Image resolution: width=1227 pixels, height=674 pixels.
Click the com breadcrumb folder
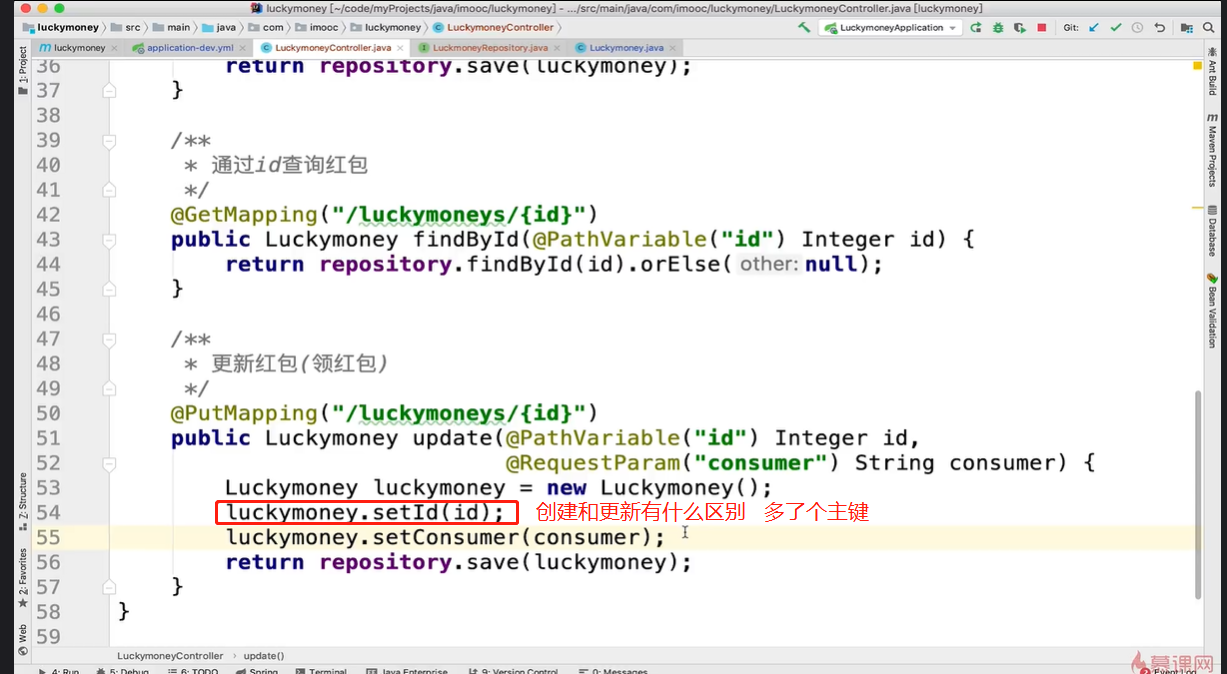coord(265,27)
